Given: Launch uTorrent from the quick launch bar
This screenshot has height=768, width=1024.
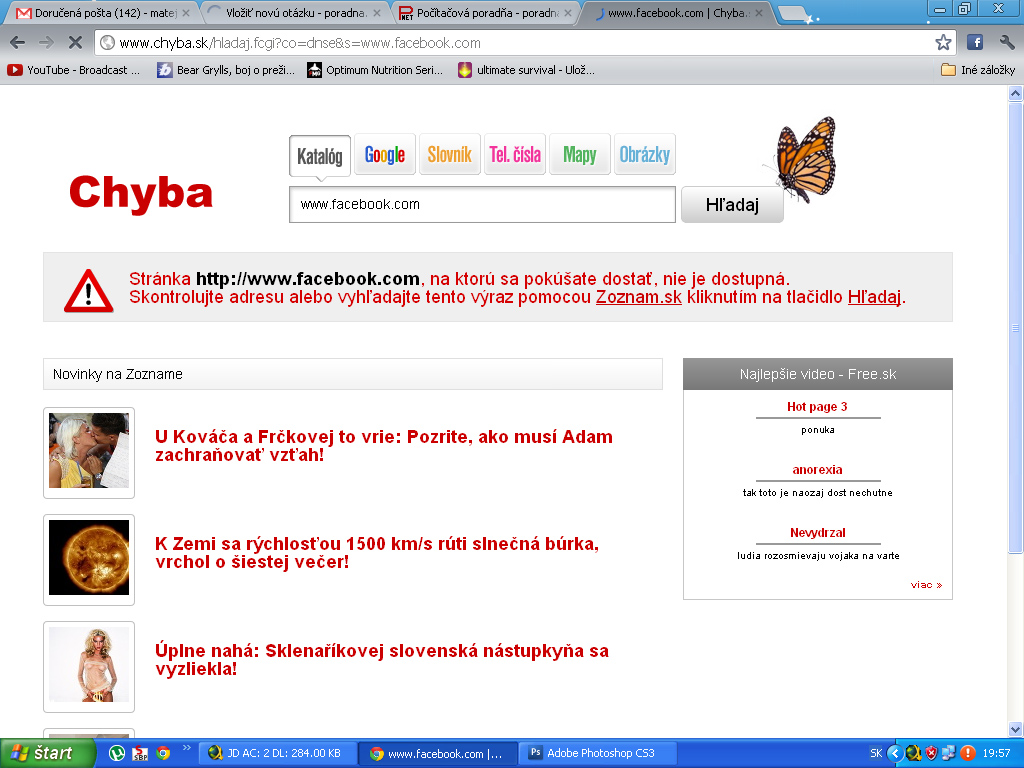Looking at the screenshot, I should pos(117,754).
